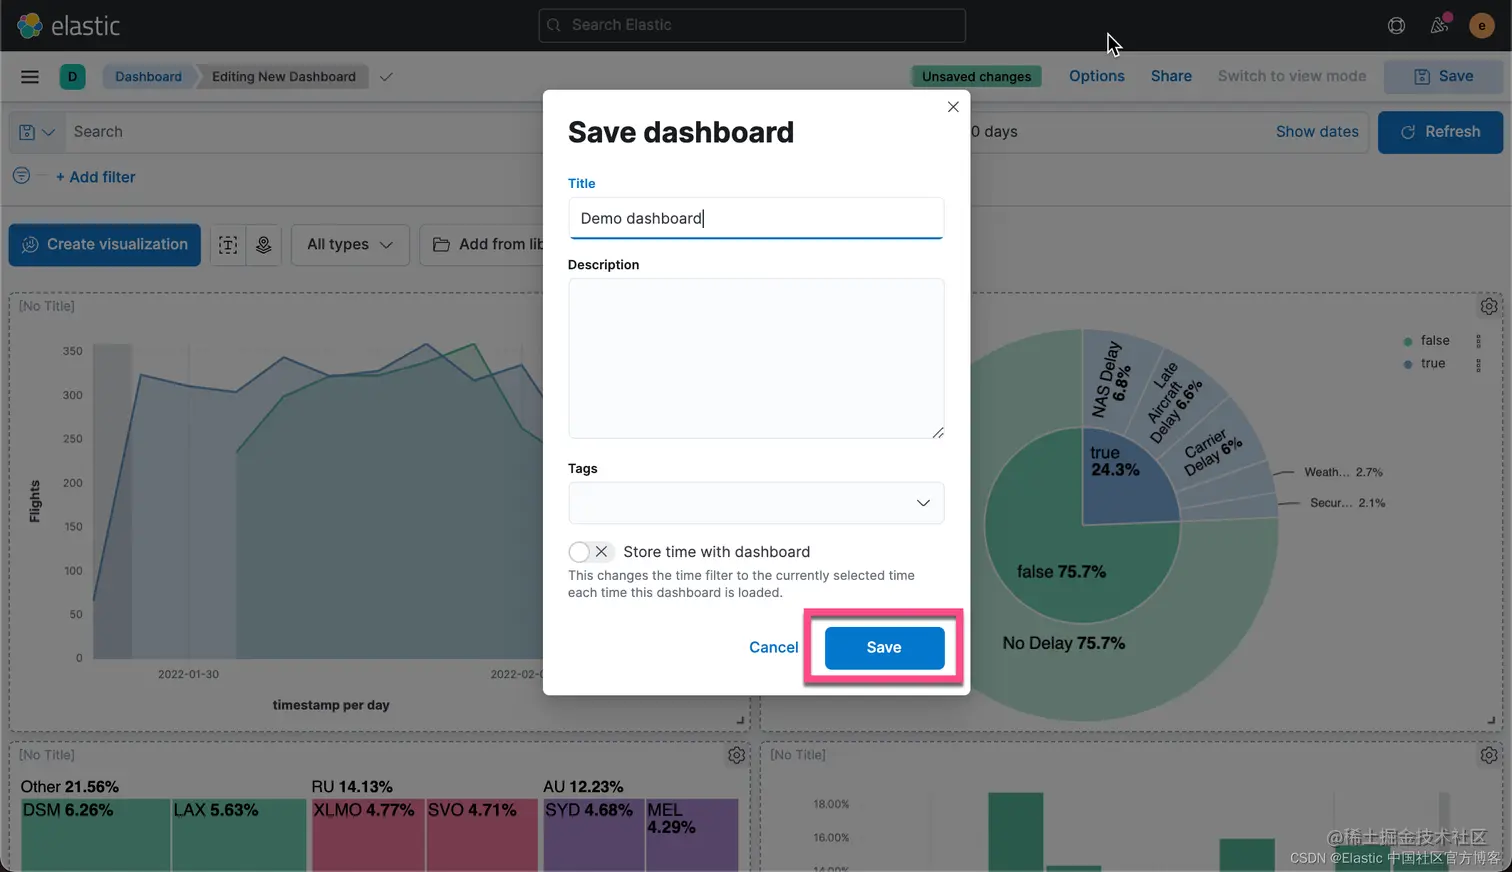The height and width of the screenshot is (872, 1512).
Task: Focus the Description text area
Action: pos(756,358)
